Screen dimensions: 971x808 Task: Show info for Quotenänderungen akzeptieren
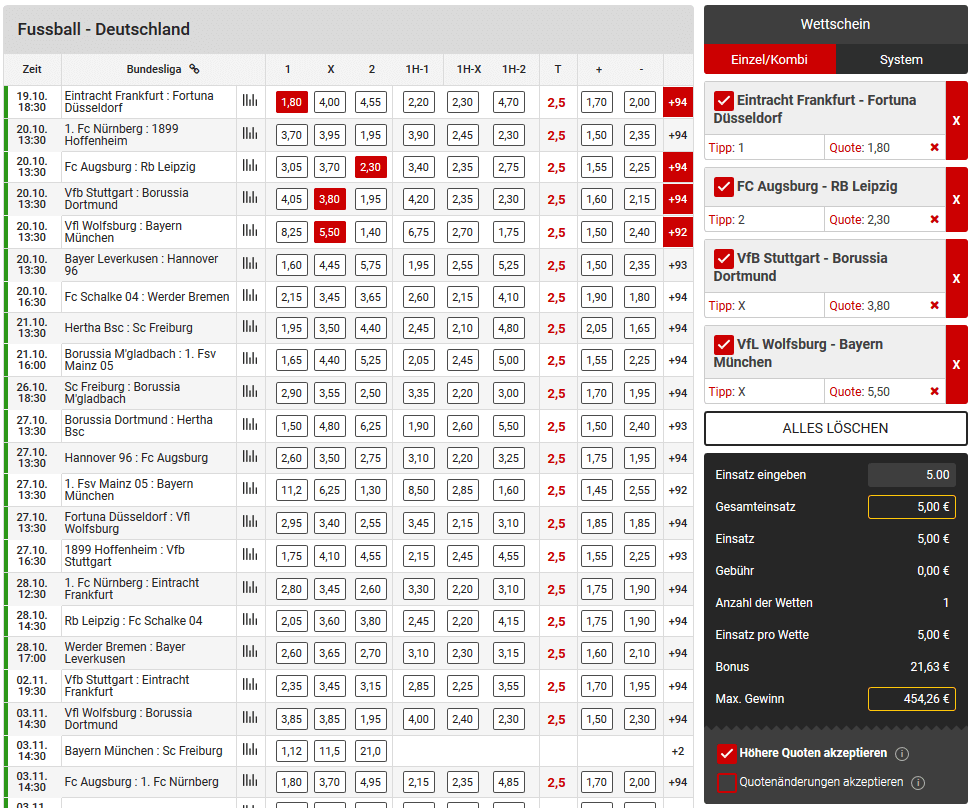coord(918,783)
